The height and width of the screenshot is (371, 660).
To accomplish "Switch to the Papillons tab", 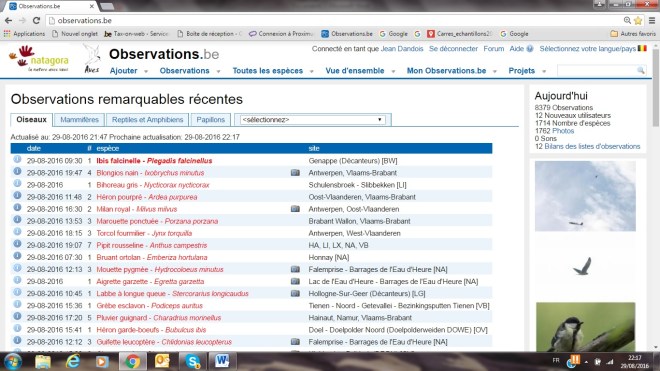I will pyautogui.click(x=210, y=120).
